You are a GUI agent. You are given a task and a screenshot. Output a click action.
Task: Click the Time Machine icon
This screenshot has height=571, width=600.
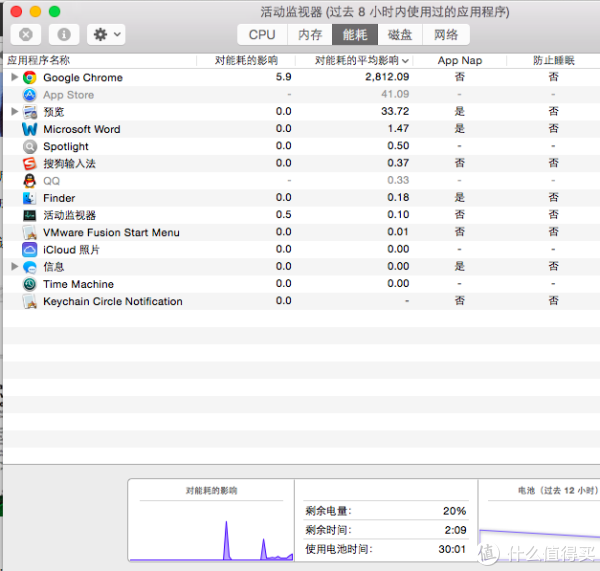[29, 284]
